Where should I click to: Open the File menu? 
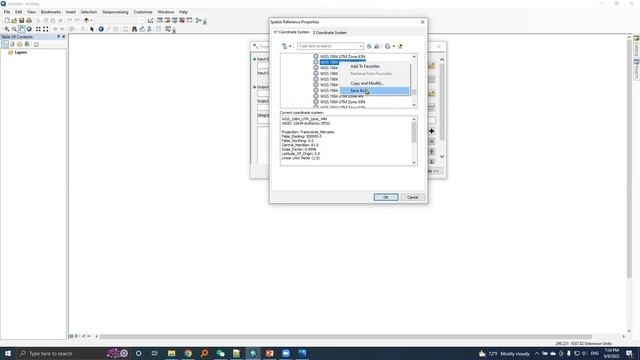pyautogui.click(x=7, y=12)
